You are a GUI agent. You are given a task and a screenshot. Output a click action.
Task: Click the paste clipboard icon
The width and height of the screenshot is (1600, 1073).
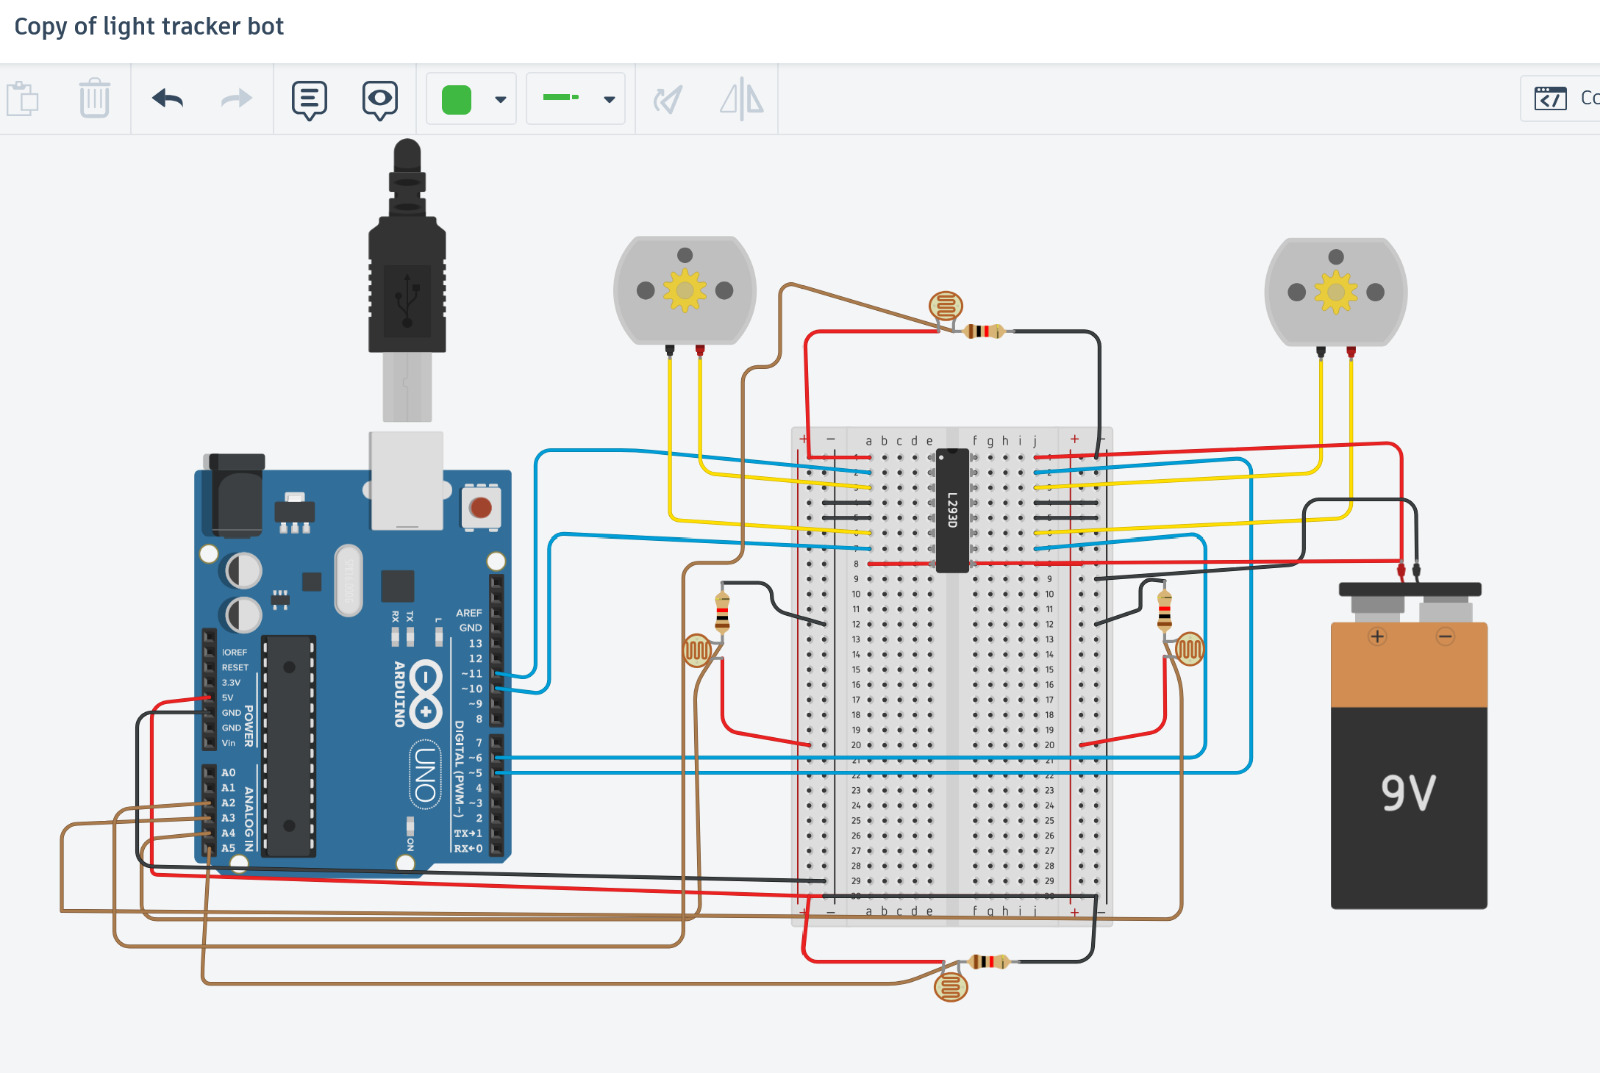coord(22,99)
